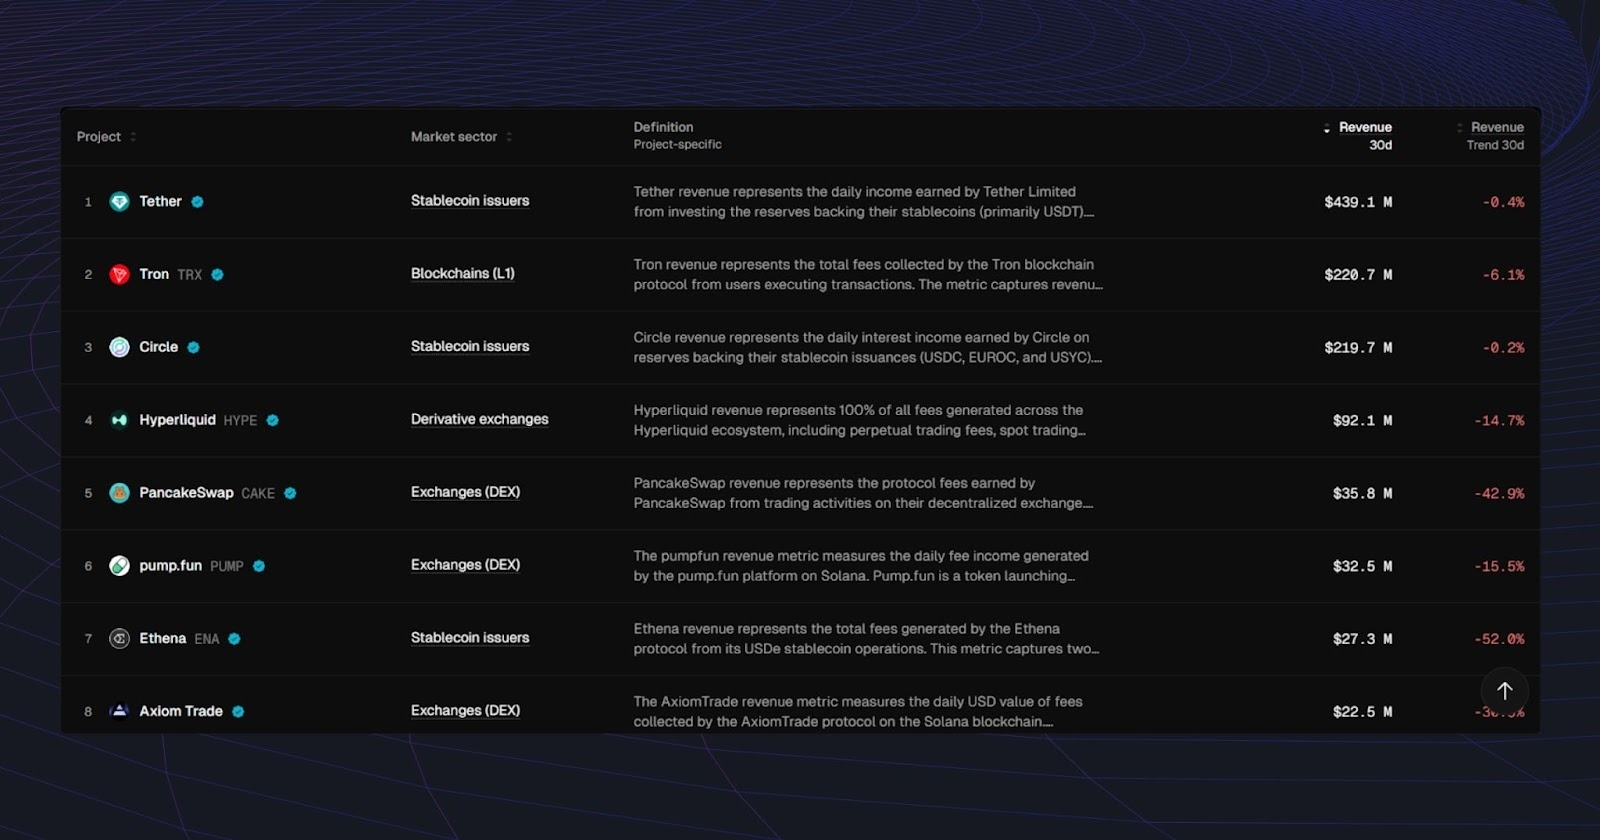Screen dimensions: 1600x840
Task: Click the $22.5 M revenue value
Action: (x=1362, y=712)
